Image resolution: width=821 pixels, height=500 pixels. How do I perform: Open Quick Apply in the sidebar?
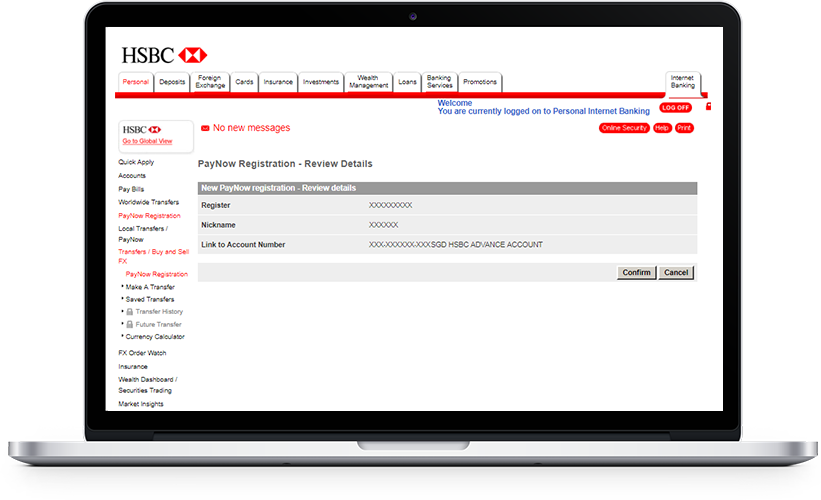click(136, 162)
